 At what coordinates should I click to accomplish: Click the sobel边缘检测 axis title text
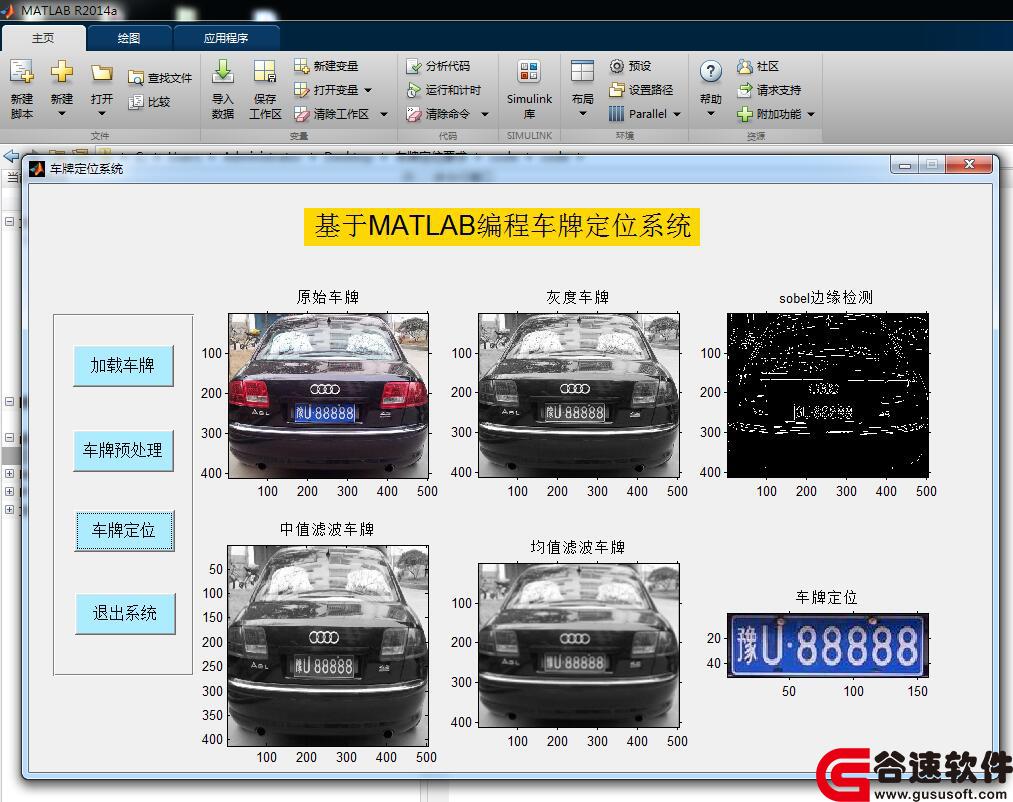point(826,298)
